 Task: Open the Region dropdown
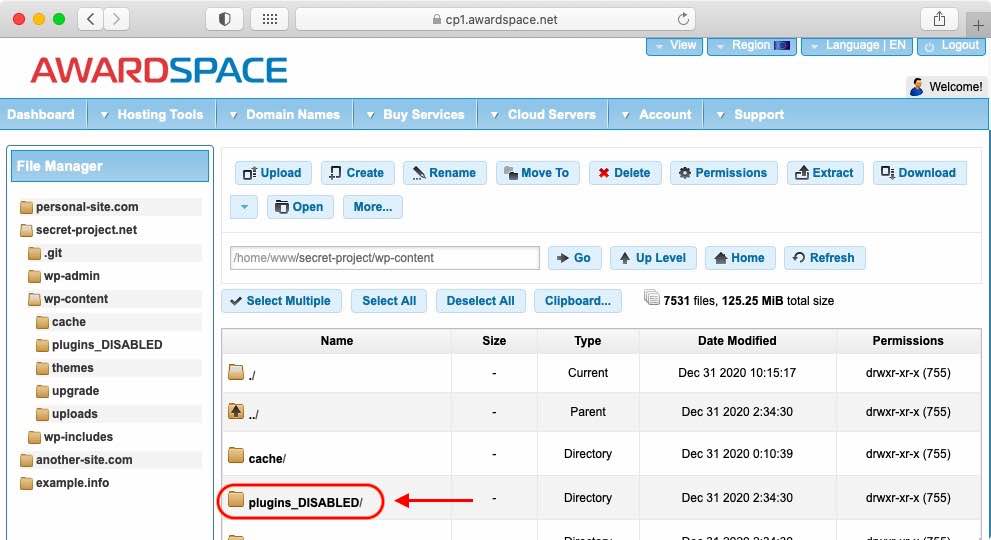[752, 46]
